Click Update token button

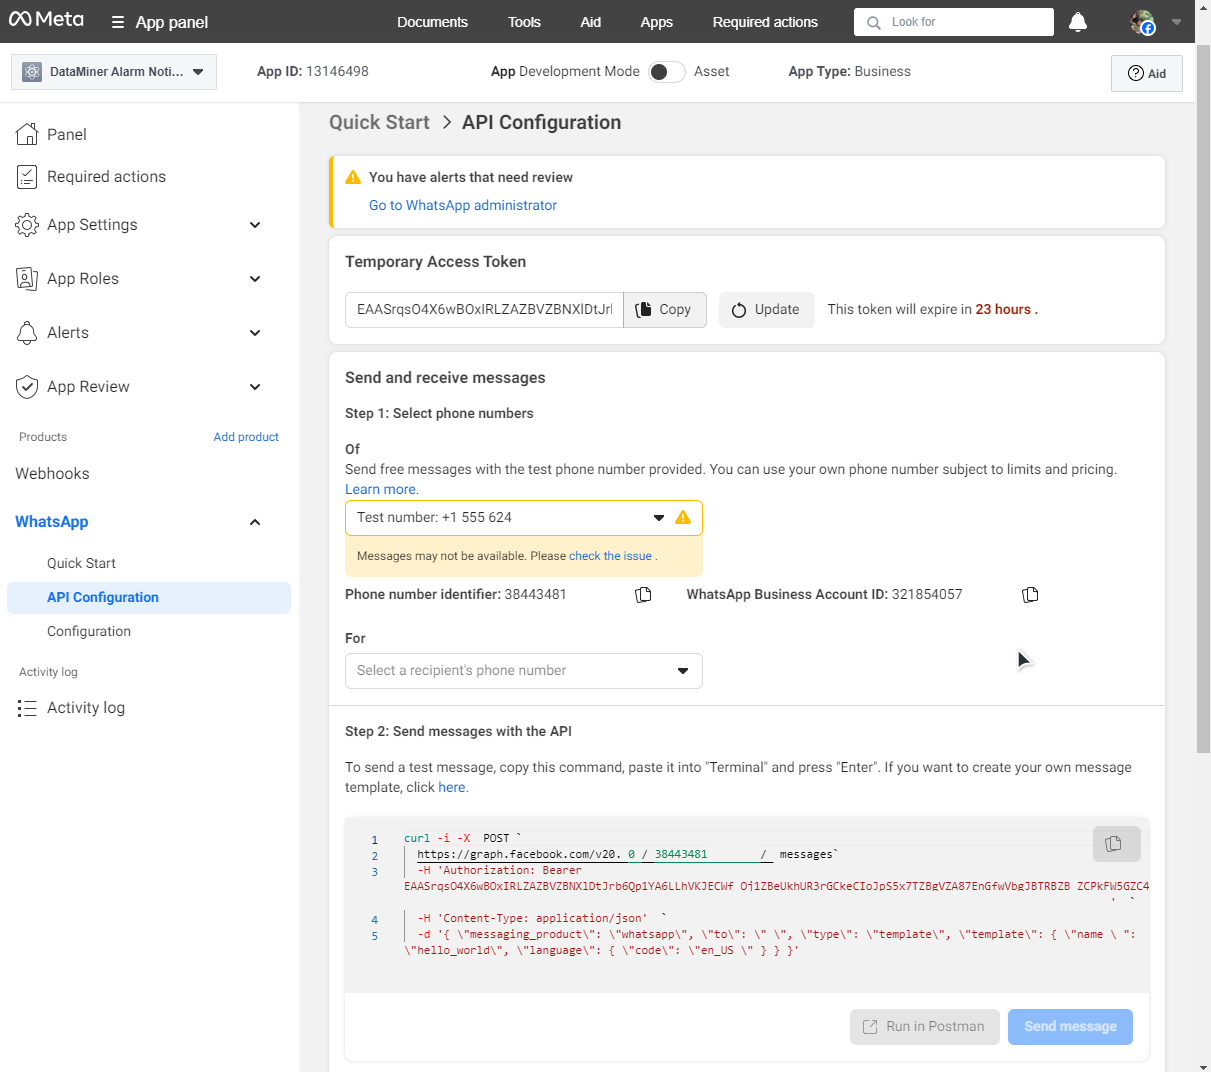pyautogui.click(x=766, y=310)
